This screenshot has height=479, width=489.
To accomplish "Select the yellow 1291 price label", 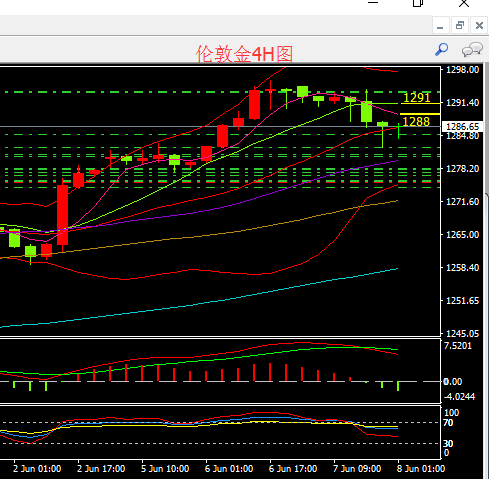I will click(417, 98).
